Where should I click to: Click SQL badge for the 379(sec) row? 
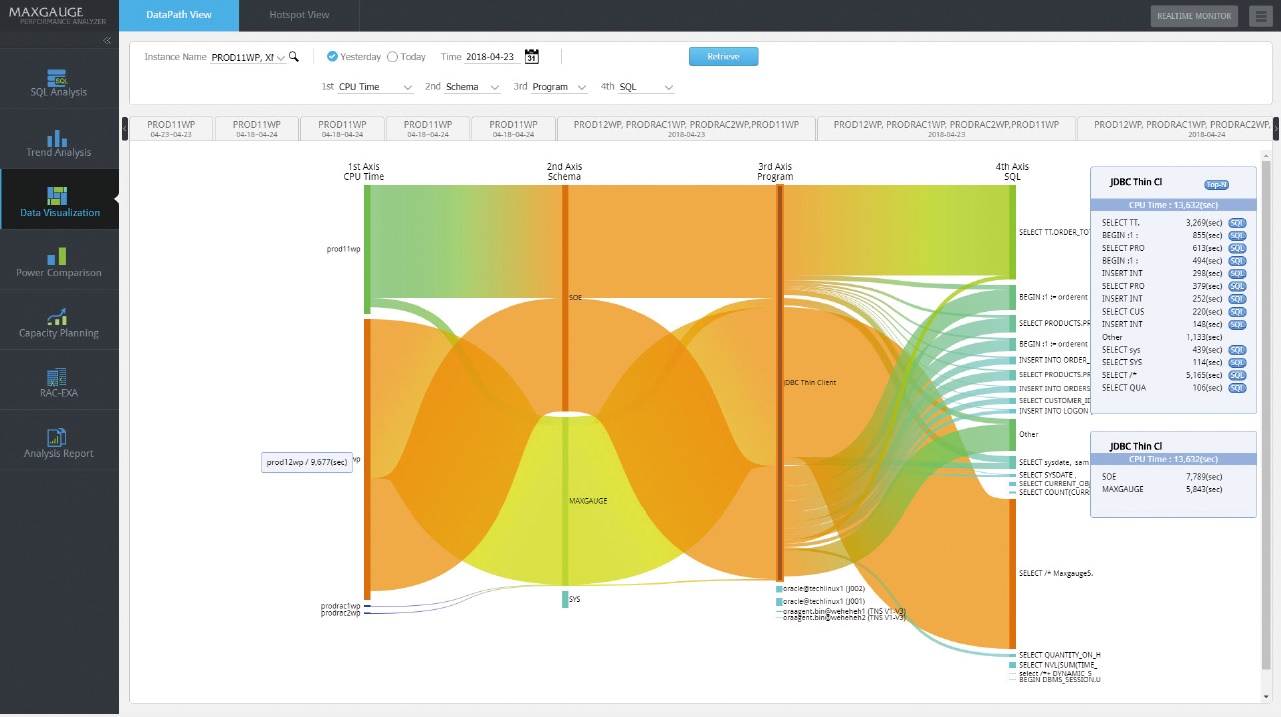(x=1237, y=286)
